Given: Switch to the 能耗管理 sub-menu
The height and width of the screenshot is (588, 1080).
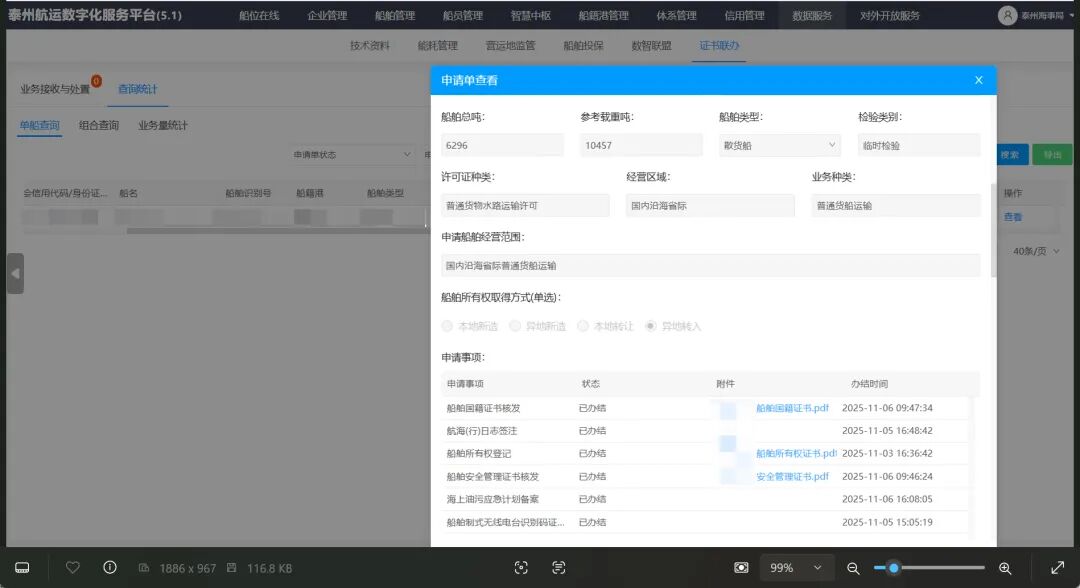Looking at the screenshot, I should click(x=437, y=45).
